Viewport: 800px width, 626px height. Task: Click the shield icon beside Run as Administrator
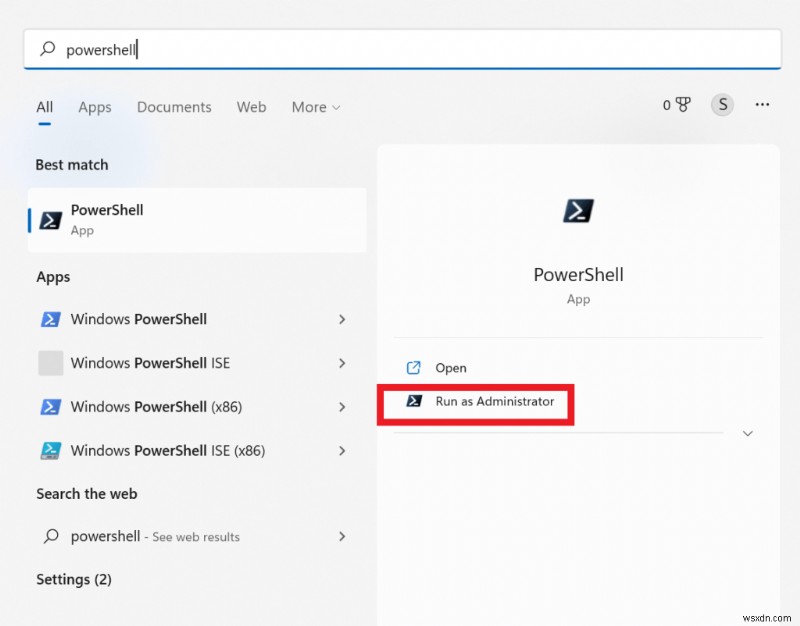click(x=414, y=402)
